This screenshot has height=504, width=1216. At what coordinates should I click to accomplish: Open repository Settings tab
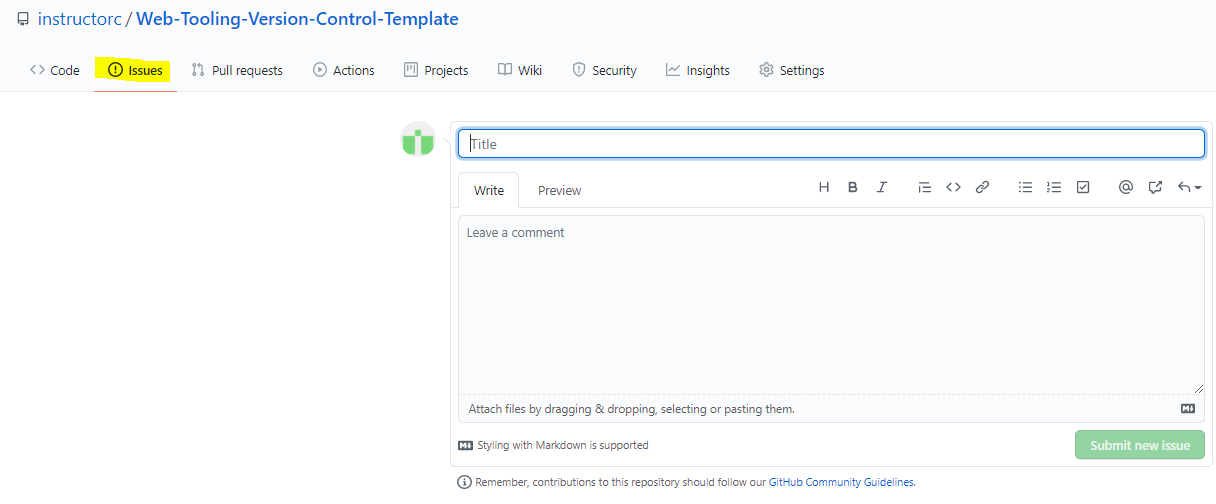pyautogui.click(x=792, y=70)
